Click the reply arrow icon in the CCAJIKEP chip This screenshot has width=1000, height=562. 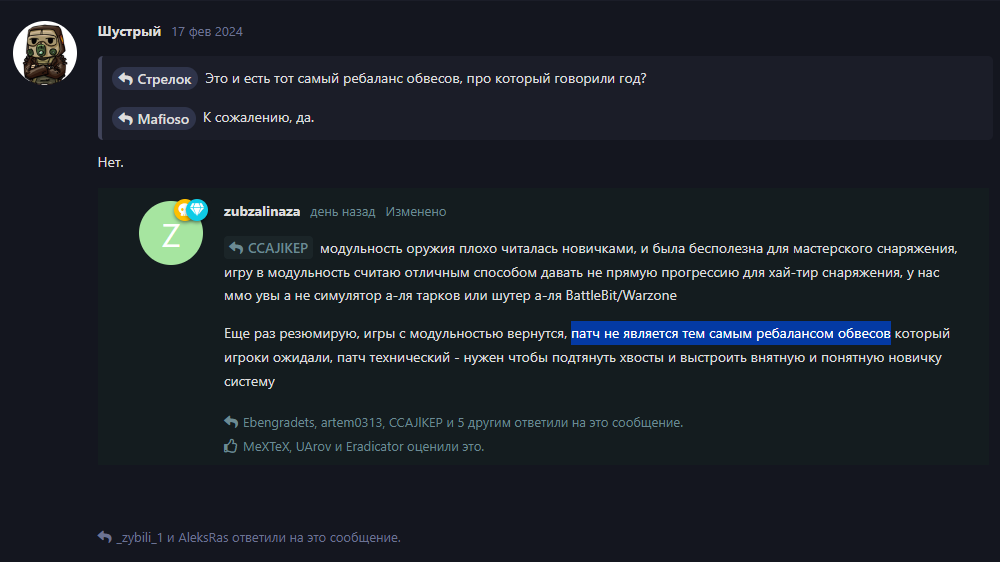click(x=237, y=248)
